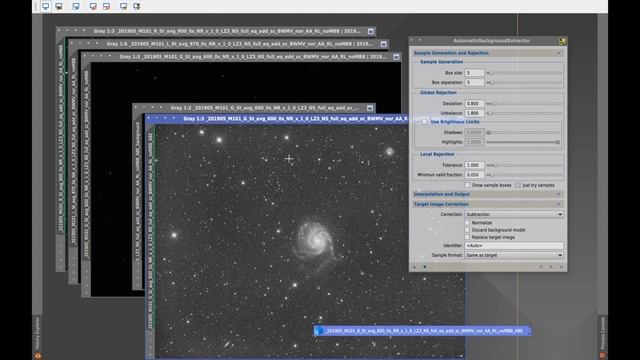Check the Just try samples option
This screenshot has height=360, width=640.
[518, 185]
